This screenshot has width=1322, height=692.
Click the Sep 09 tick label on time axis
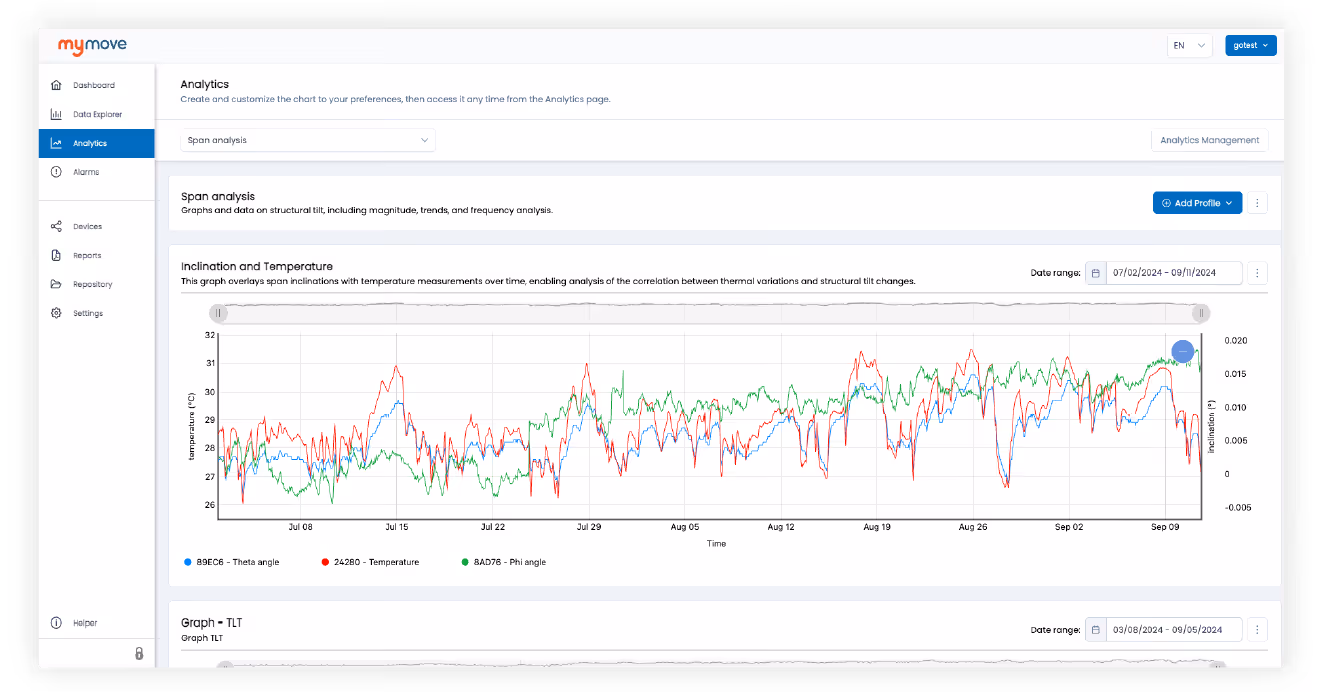click(x=1165, y=526)
